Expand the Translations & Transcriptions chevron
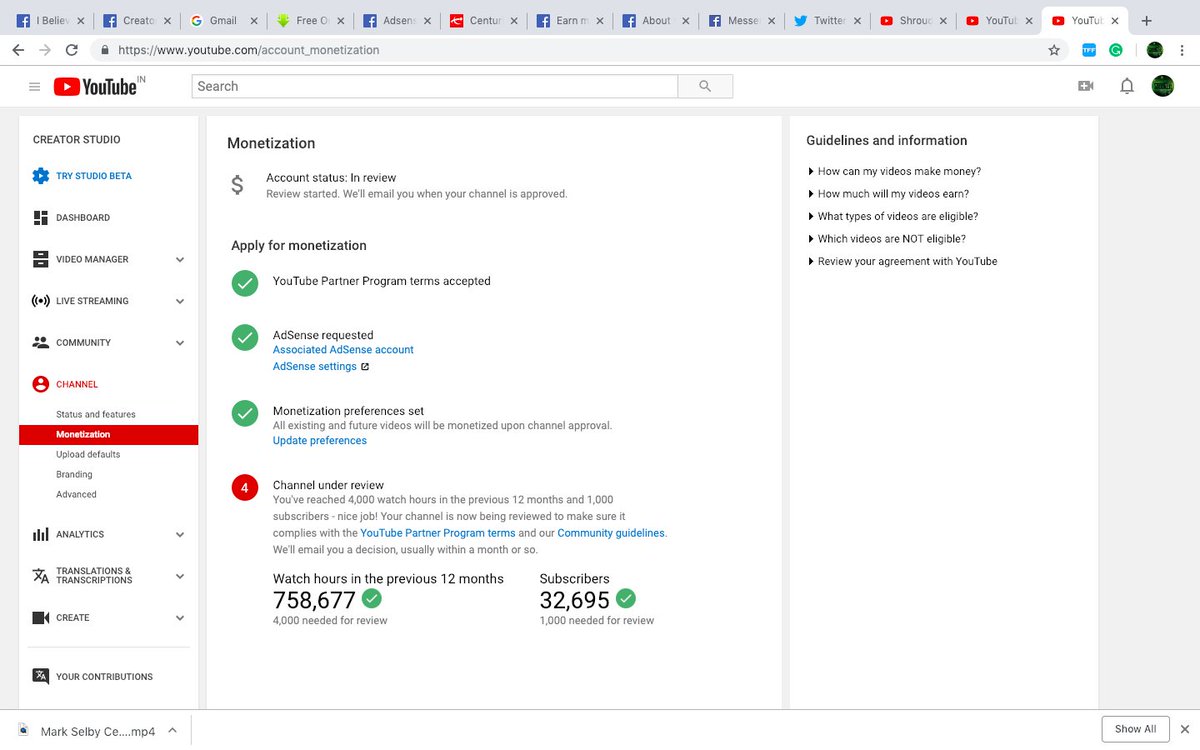The image size is (1200, 750). pos(180,576)
